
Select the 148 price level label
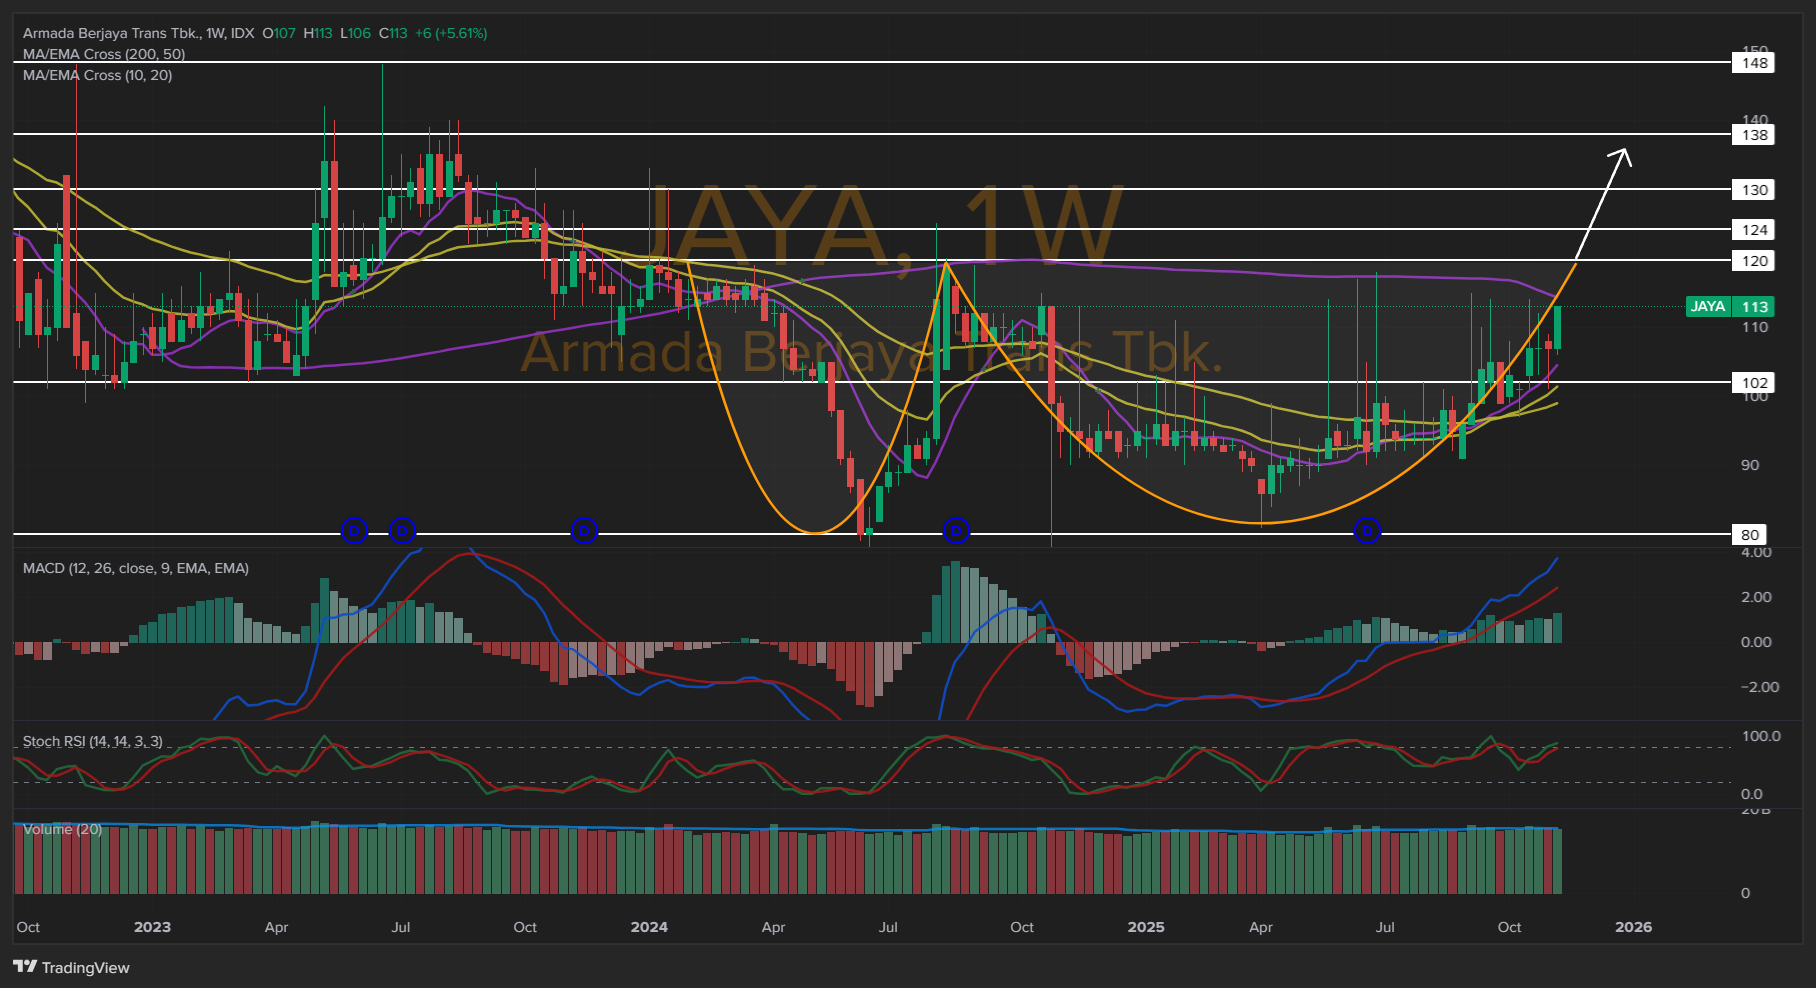[1754, 63]
